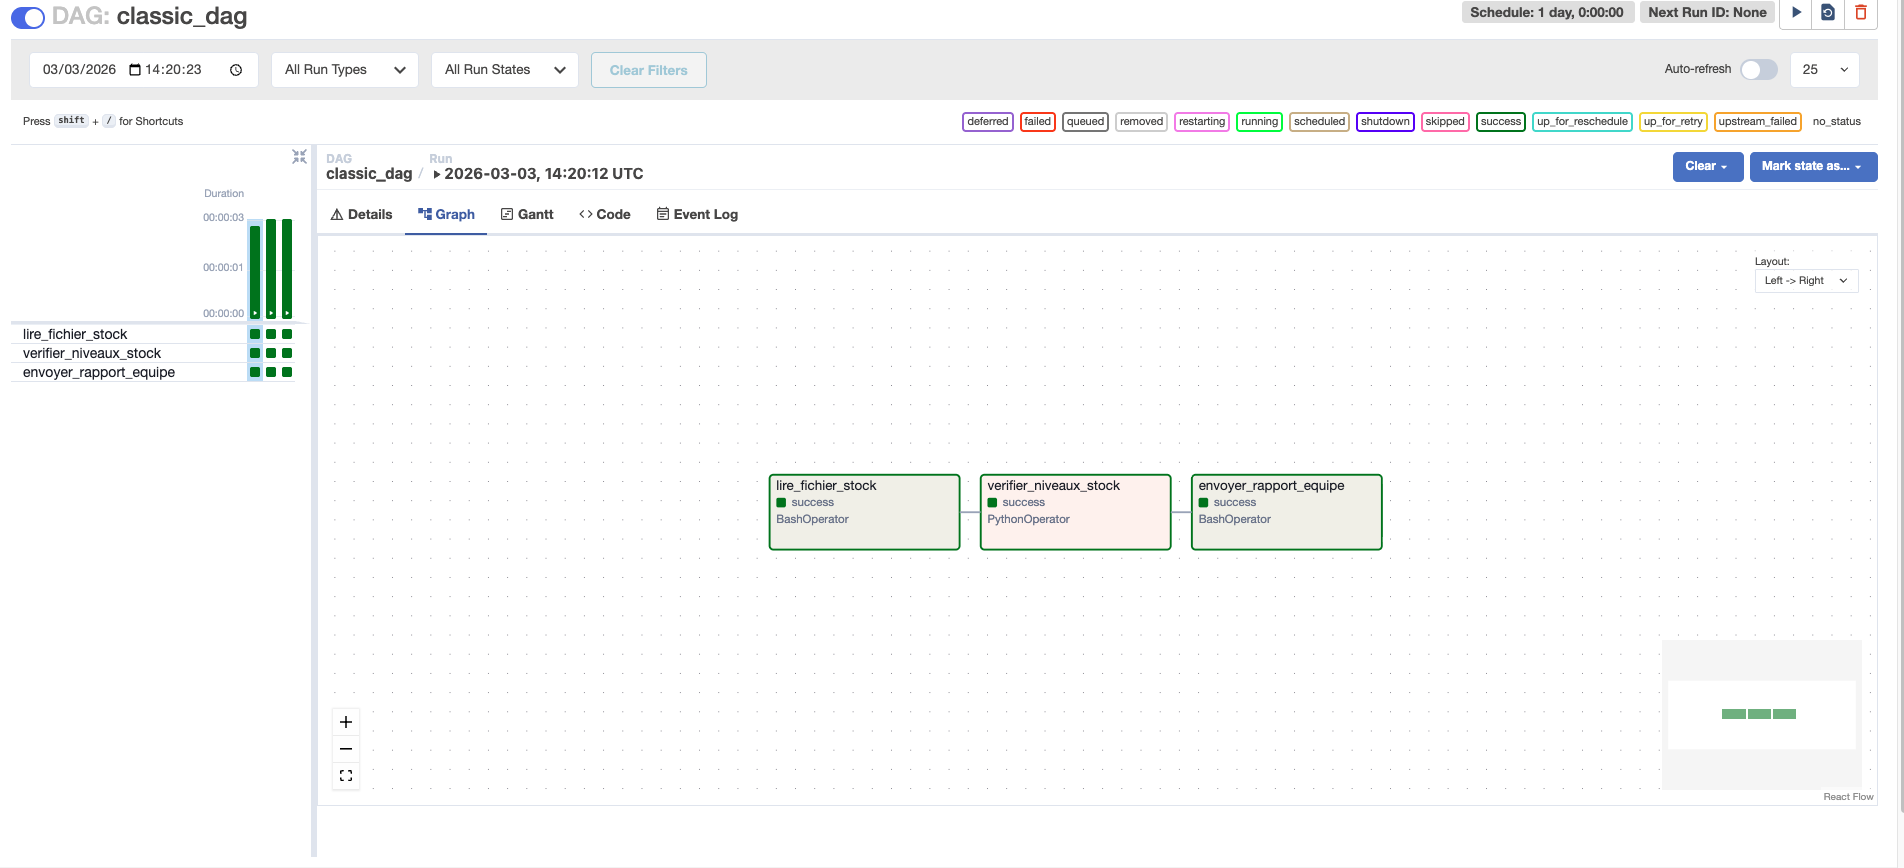Switch to the Gantt tab
The height and width of the screenshot is (868, 1904).
click(527, 214)
